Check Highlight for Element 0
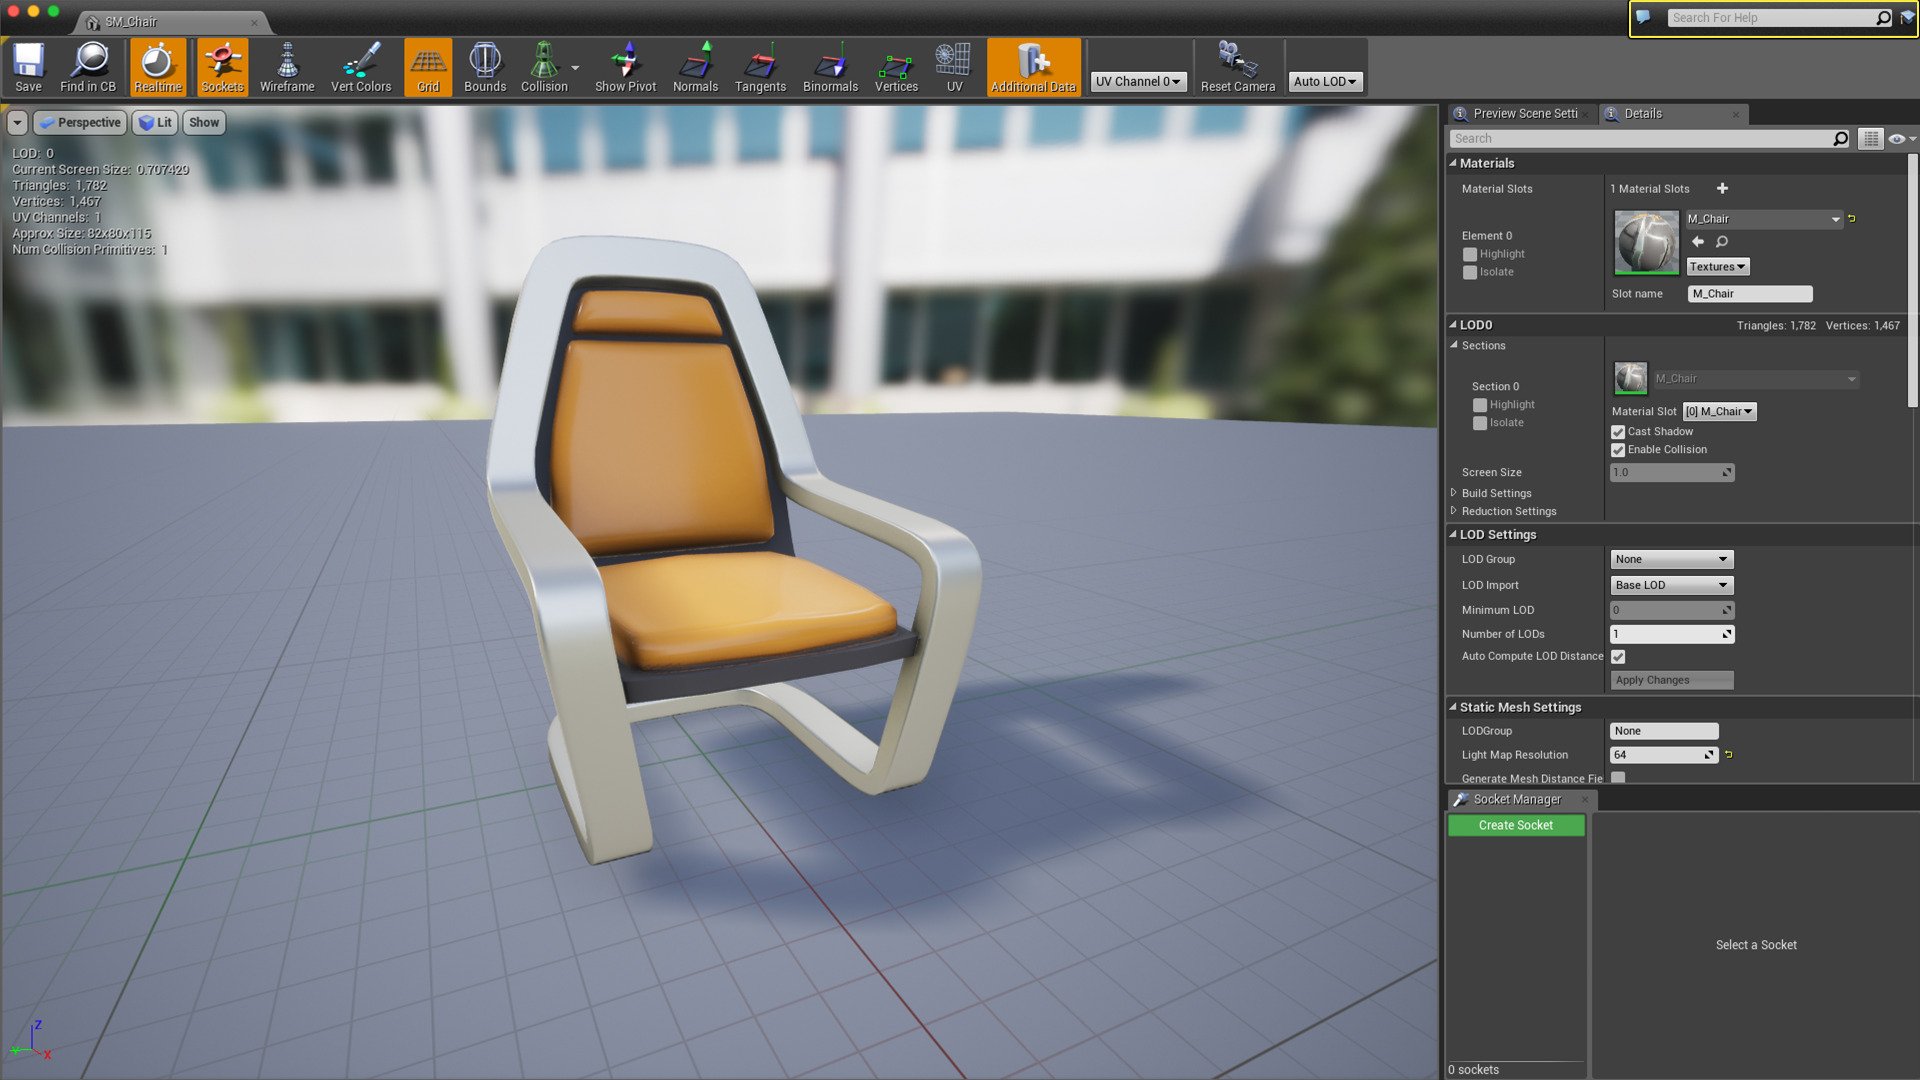The height and width of the screenshot is (1080, 1920). pyautogui.click(x=1470, y=255)
